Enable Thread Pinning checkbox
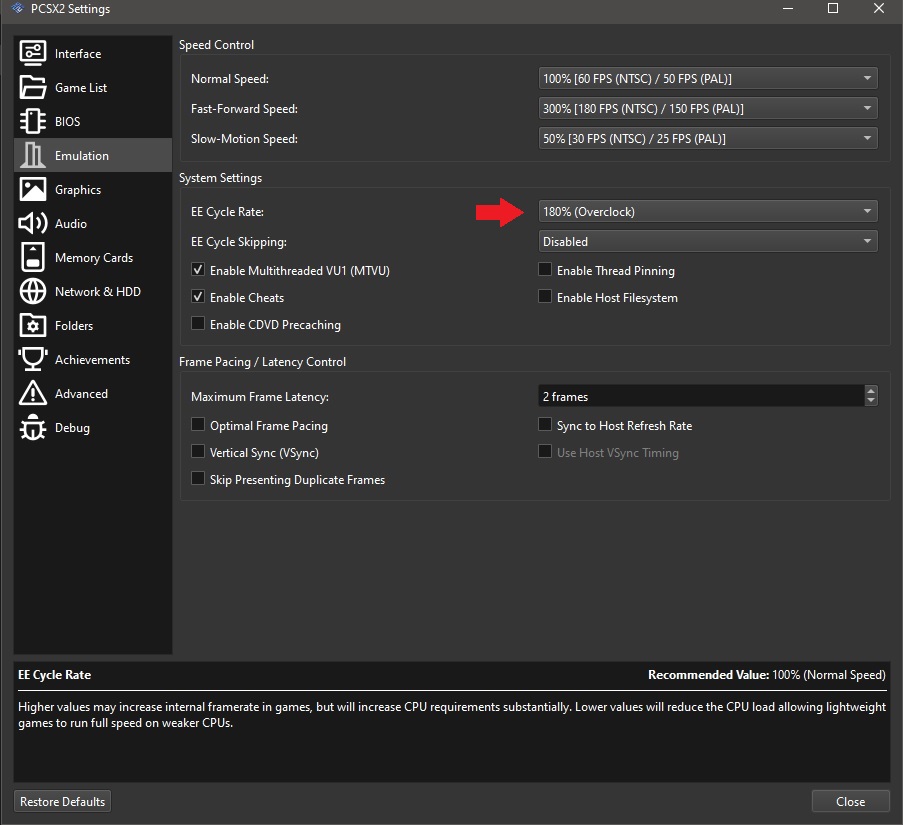 [545, 269]
